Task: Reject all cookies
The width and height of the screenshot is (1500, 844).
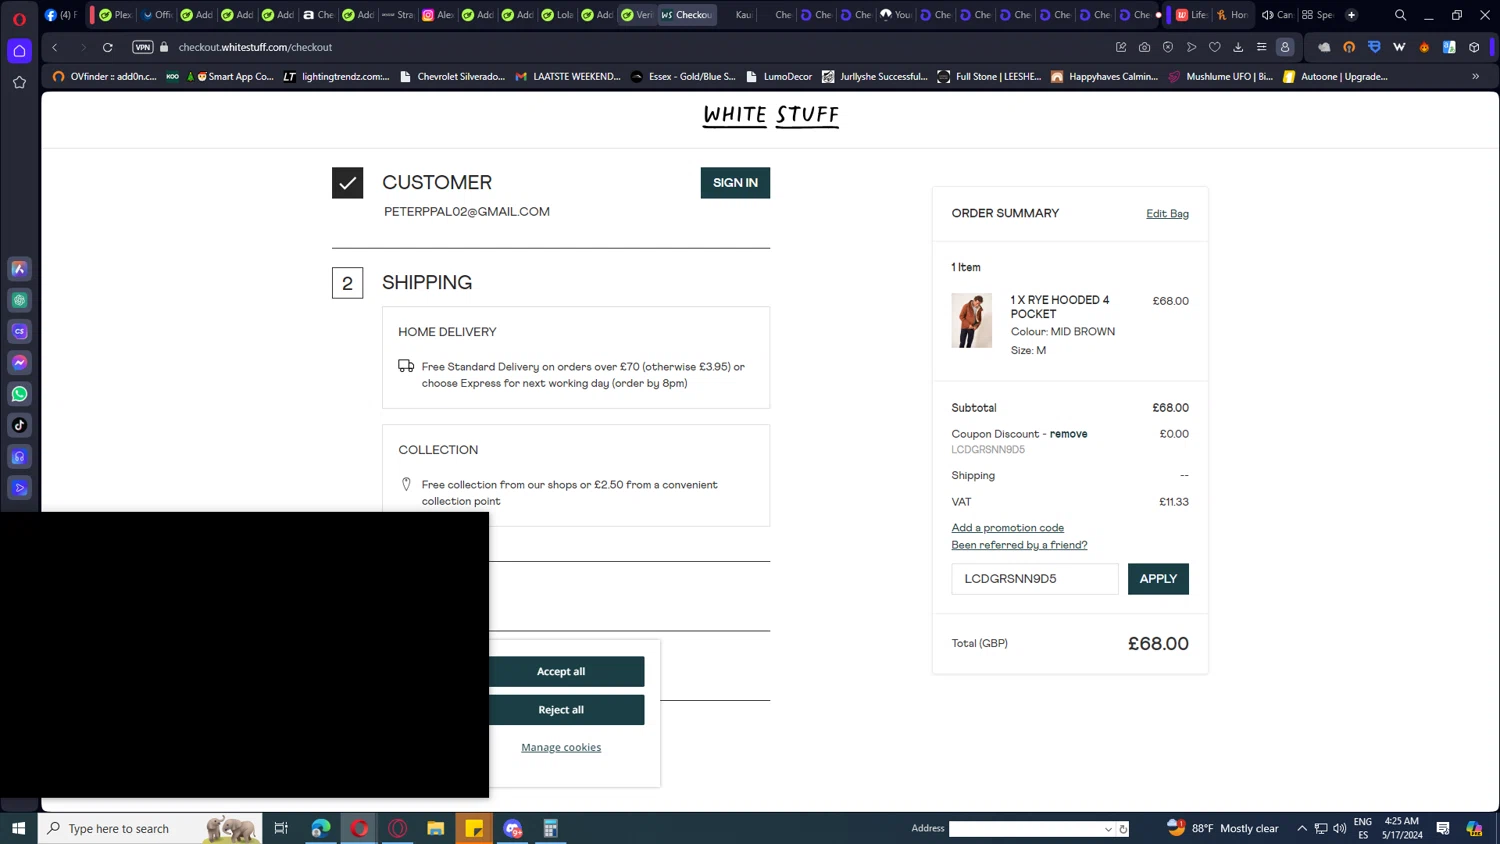Action: coord(561,710)
